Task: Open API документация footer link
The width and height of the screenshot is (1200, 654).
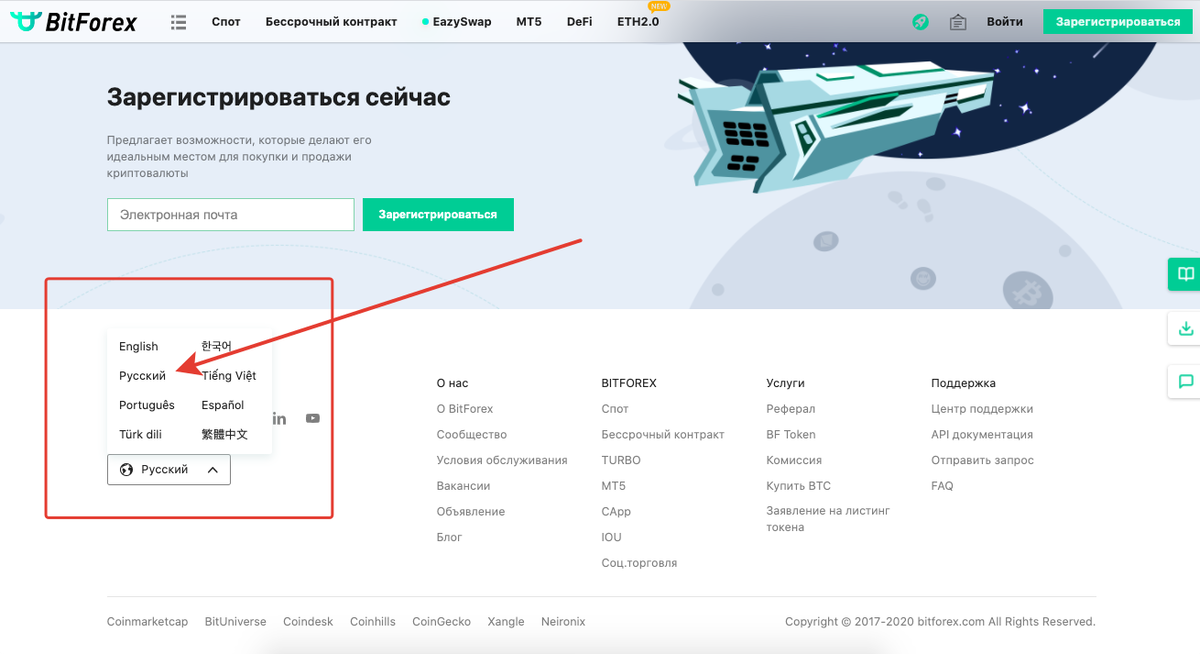Action: (982, 435)
